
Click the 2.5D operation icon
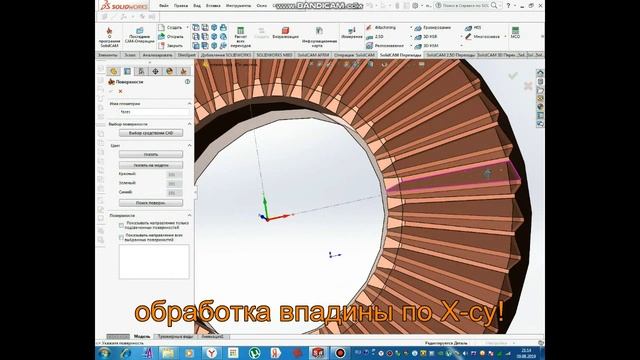pos(369,37)
